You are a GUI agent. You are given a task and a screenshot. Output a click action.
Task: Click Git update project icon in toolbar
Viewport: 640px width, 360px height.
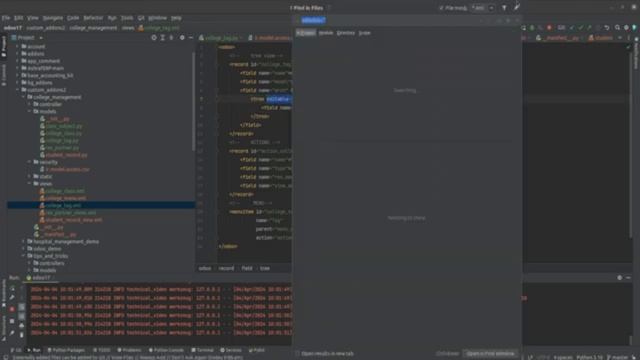point(572,28)
